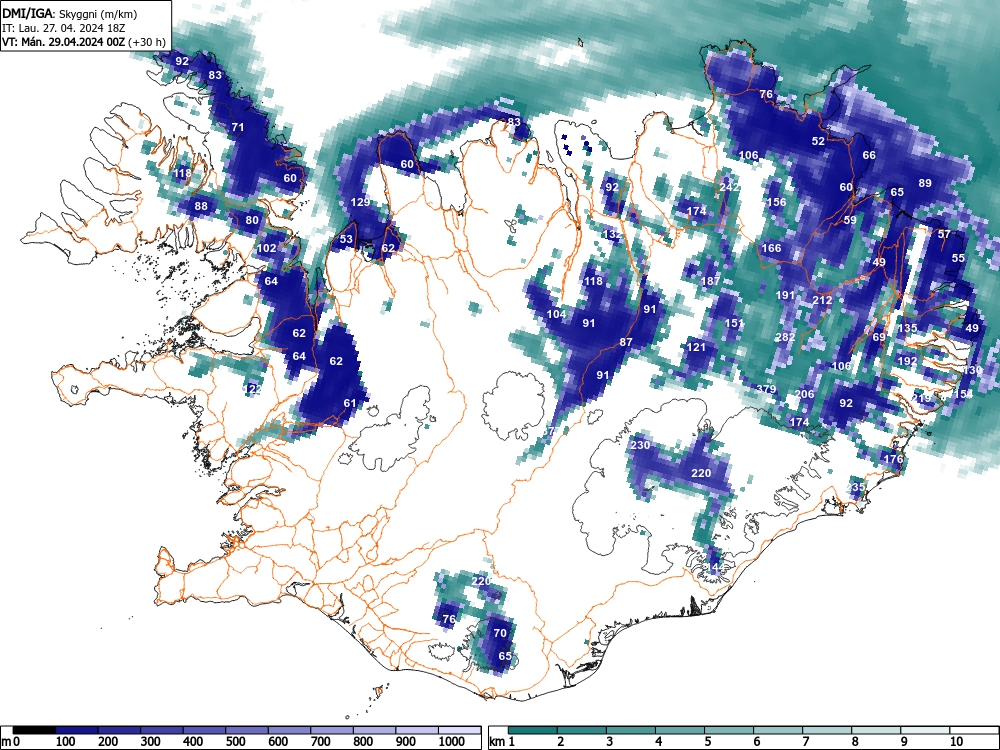Select the map value 156
Screen dimensions: 1000x750
(x=776, y=202)
